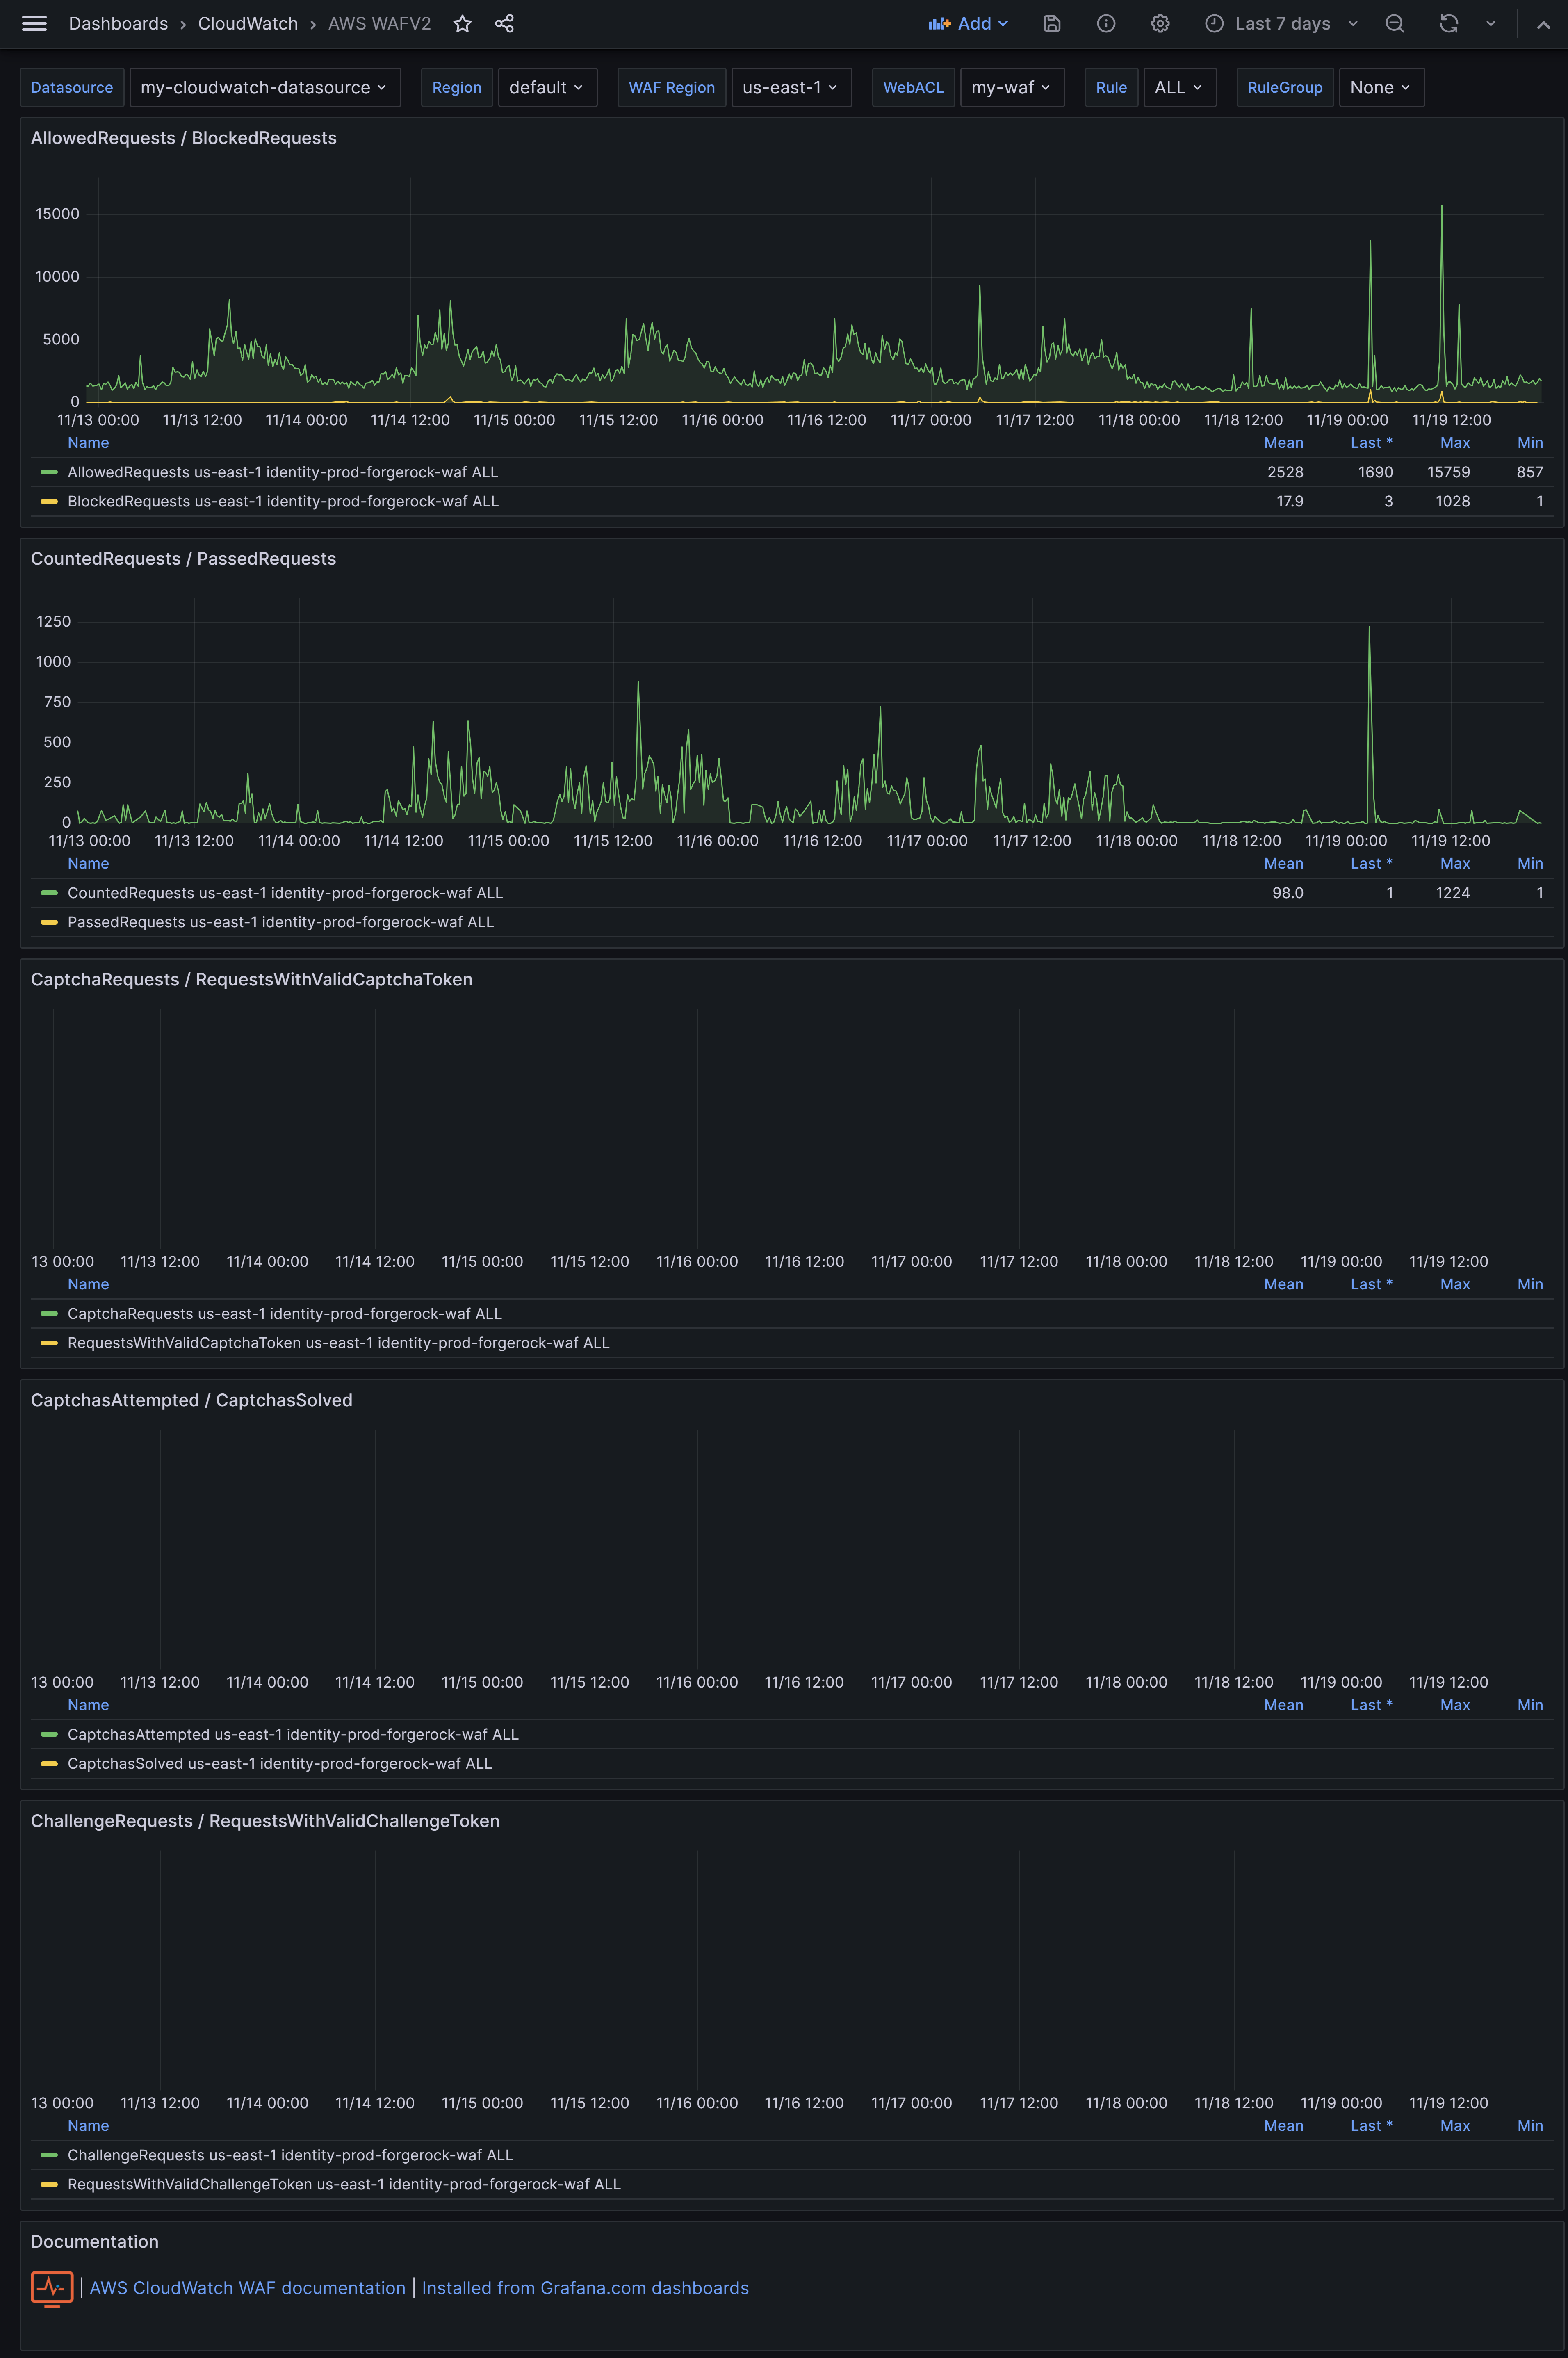Open AWS CloudWatch WAF documentation link
The width and height of the screenshot is (1568, 2358).
click(x=247, y=2288)
